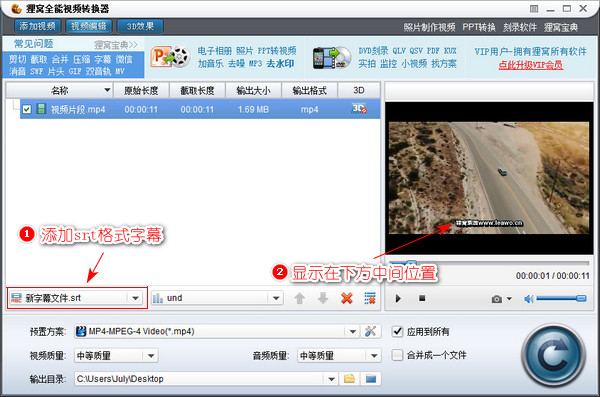Uncheck the 视频片段.mp4 file checkbox
The image size is (600, 397).
(x=26, y=109)
